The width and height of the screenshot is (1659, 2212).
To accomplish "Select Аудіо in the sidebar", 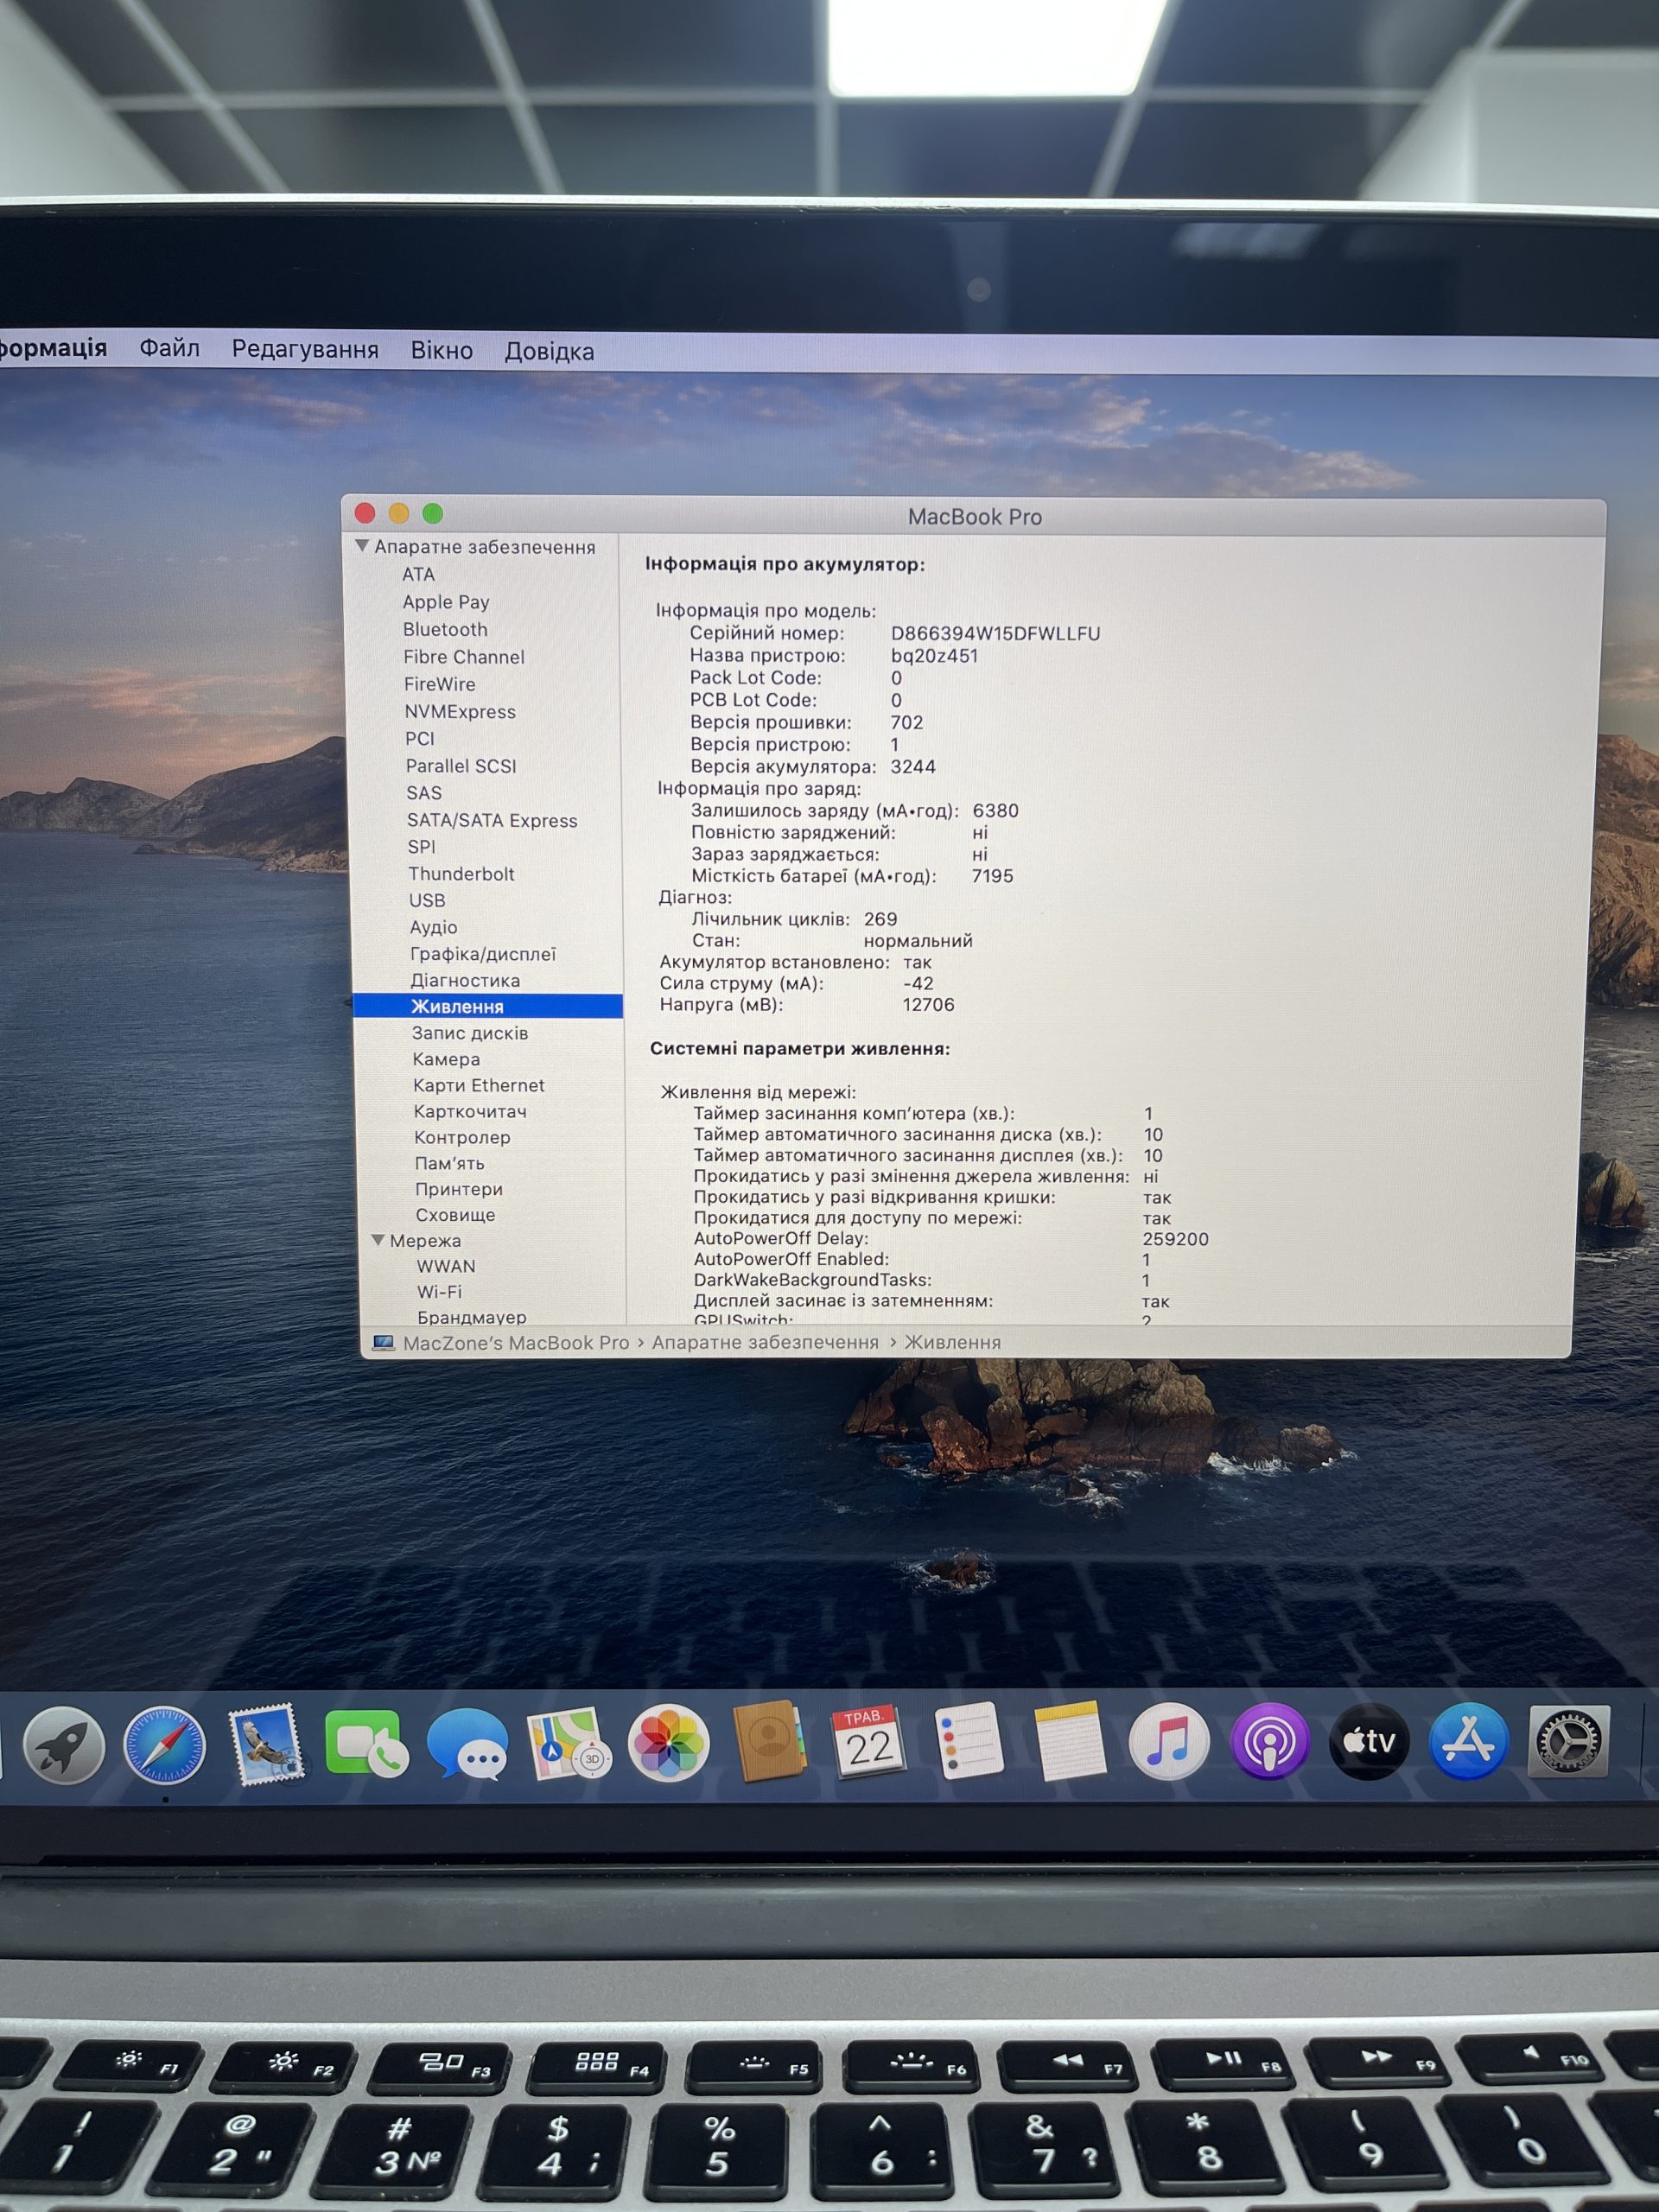I will pos(433,927).
